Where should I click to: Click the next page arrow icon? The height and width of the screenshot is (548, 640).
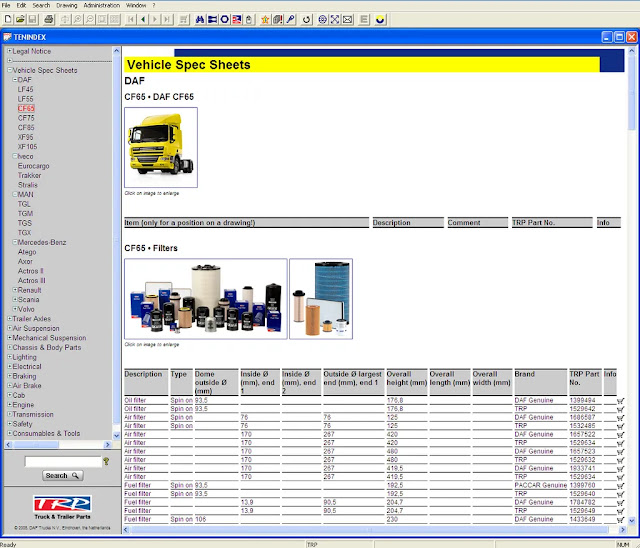pos(155,19)
